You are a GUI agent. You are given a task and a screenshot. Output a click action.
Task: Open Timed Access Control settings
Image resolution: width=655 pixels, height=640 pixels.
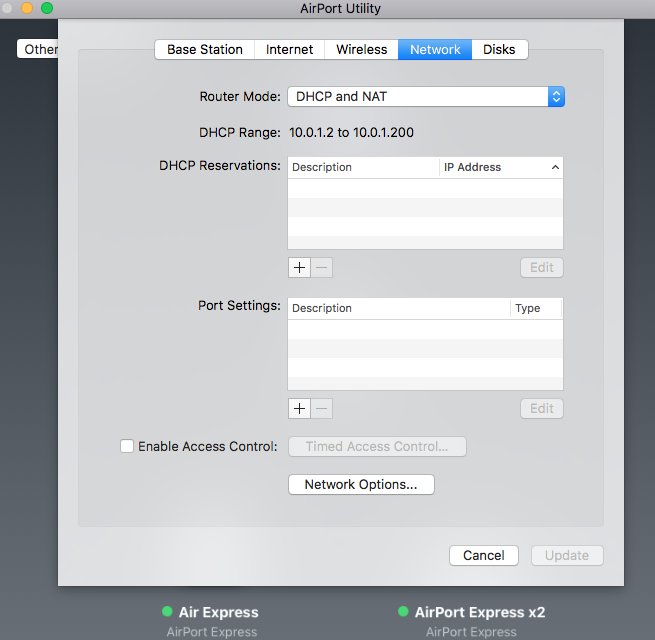point(377,447)
